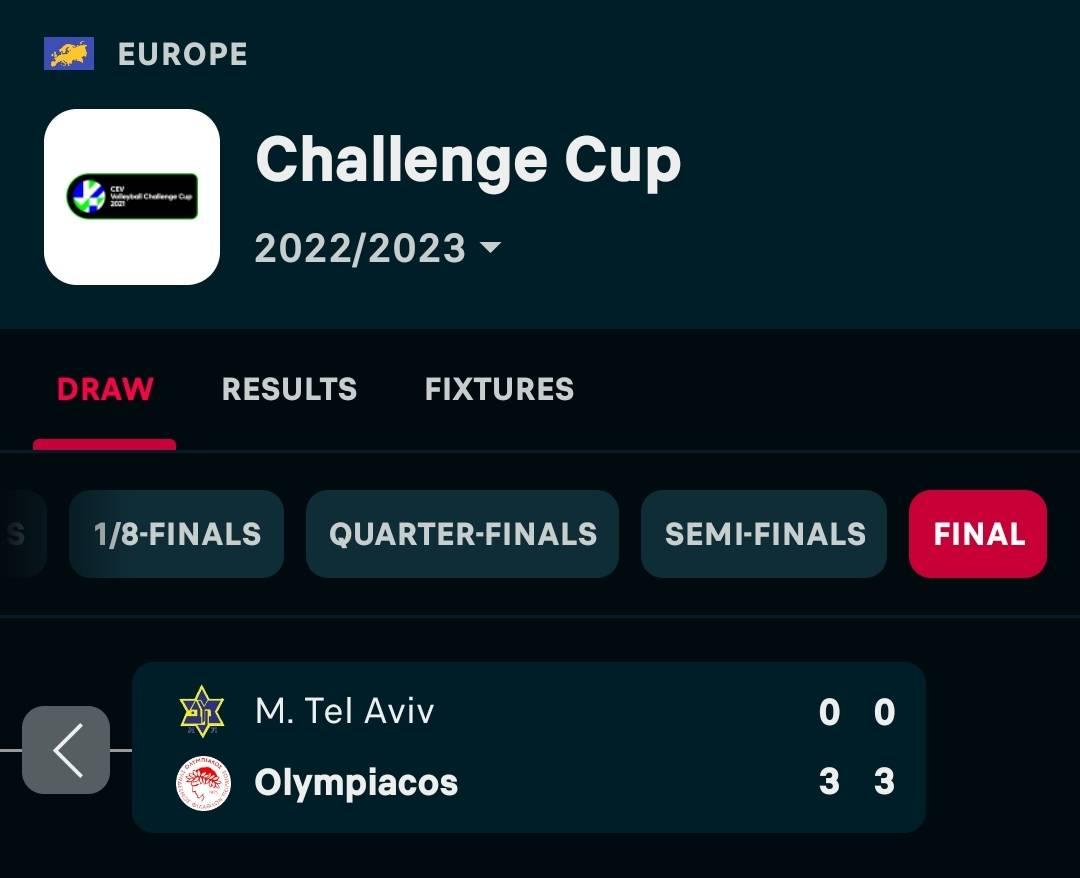
Task: Select the partially hidden round chip at left
Action: [x=20, y=534]
